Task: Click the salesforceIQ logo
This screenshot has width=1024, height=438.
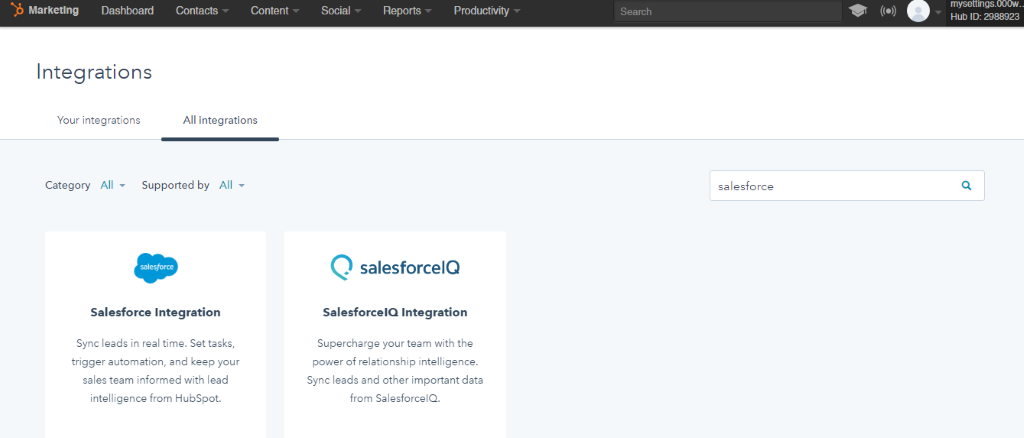Action: 394,267
